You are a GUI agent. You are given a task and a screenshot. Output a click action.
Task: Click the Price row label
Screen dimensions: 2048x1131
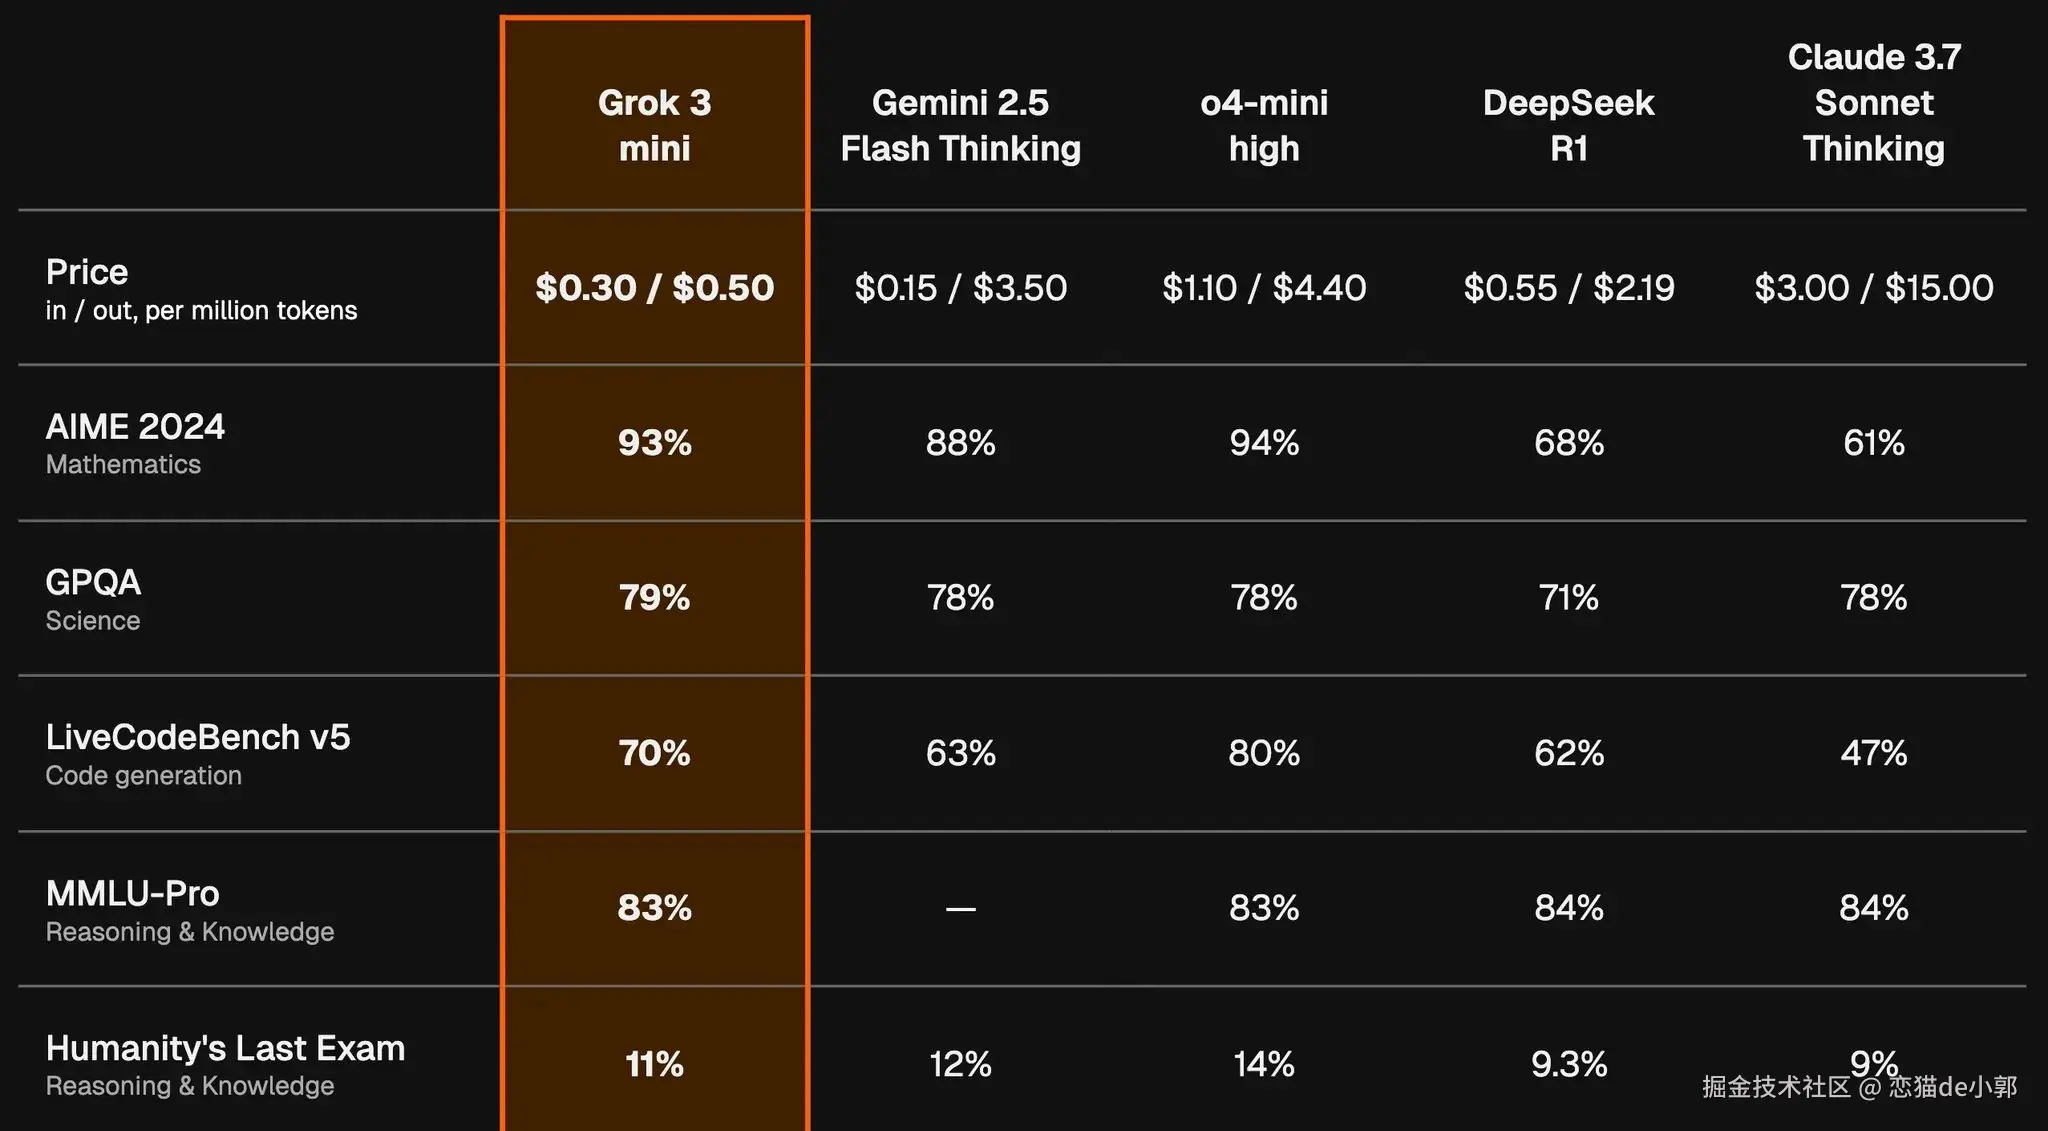click(x=87, y=272)
